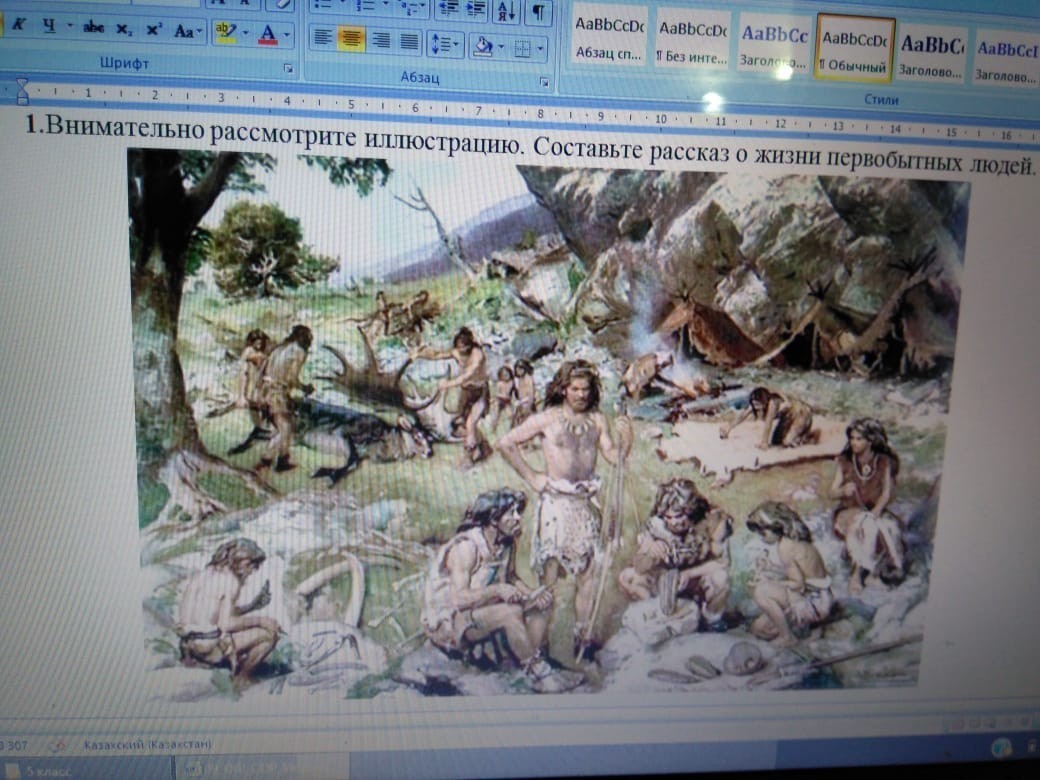The height and width of the screenshot is (780, 1040).
Task: Increase paragraph indent
Action: [475, 11]
